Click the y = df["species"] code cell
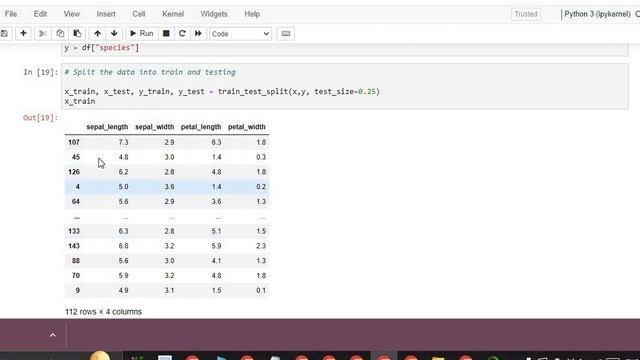The width and height of the screenshot is (640, 360). click(x=345, y=49)
